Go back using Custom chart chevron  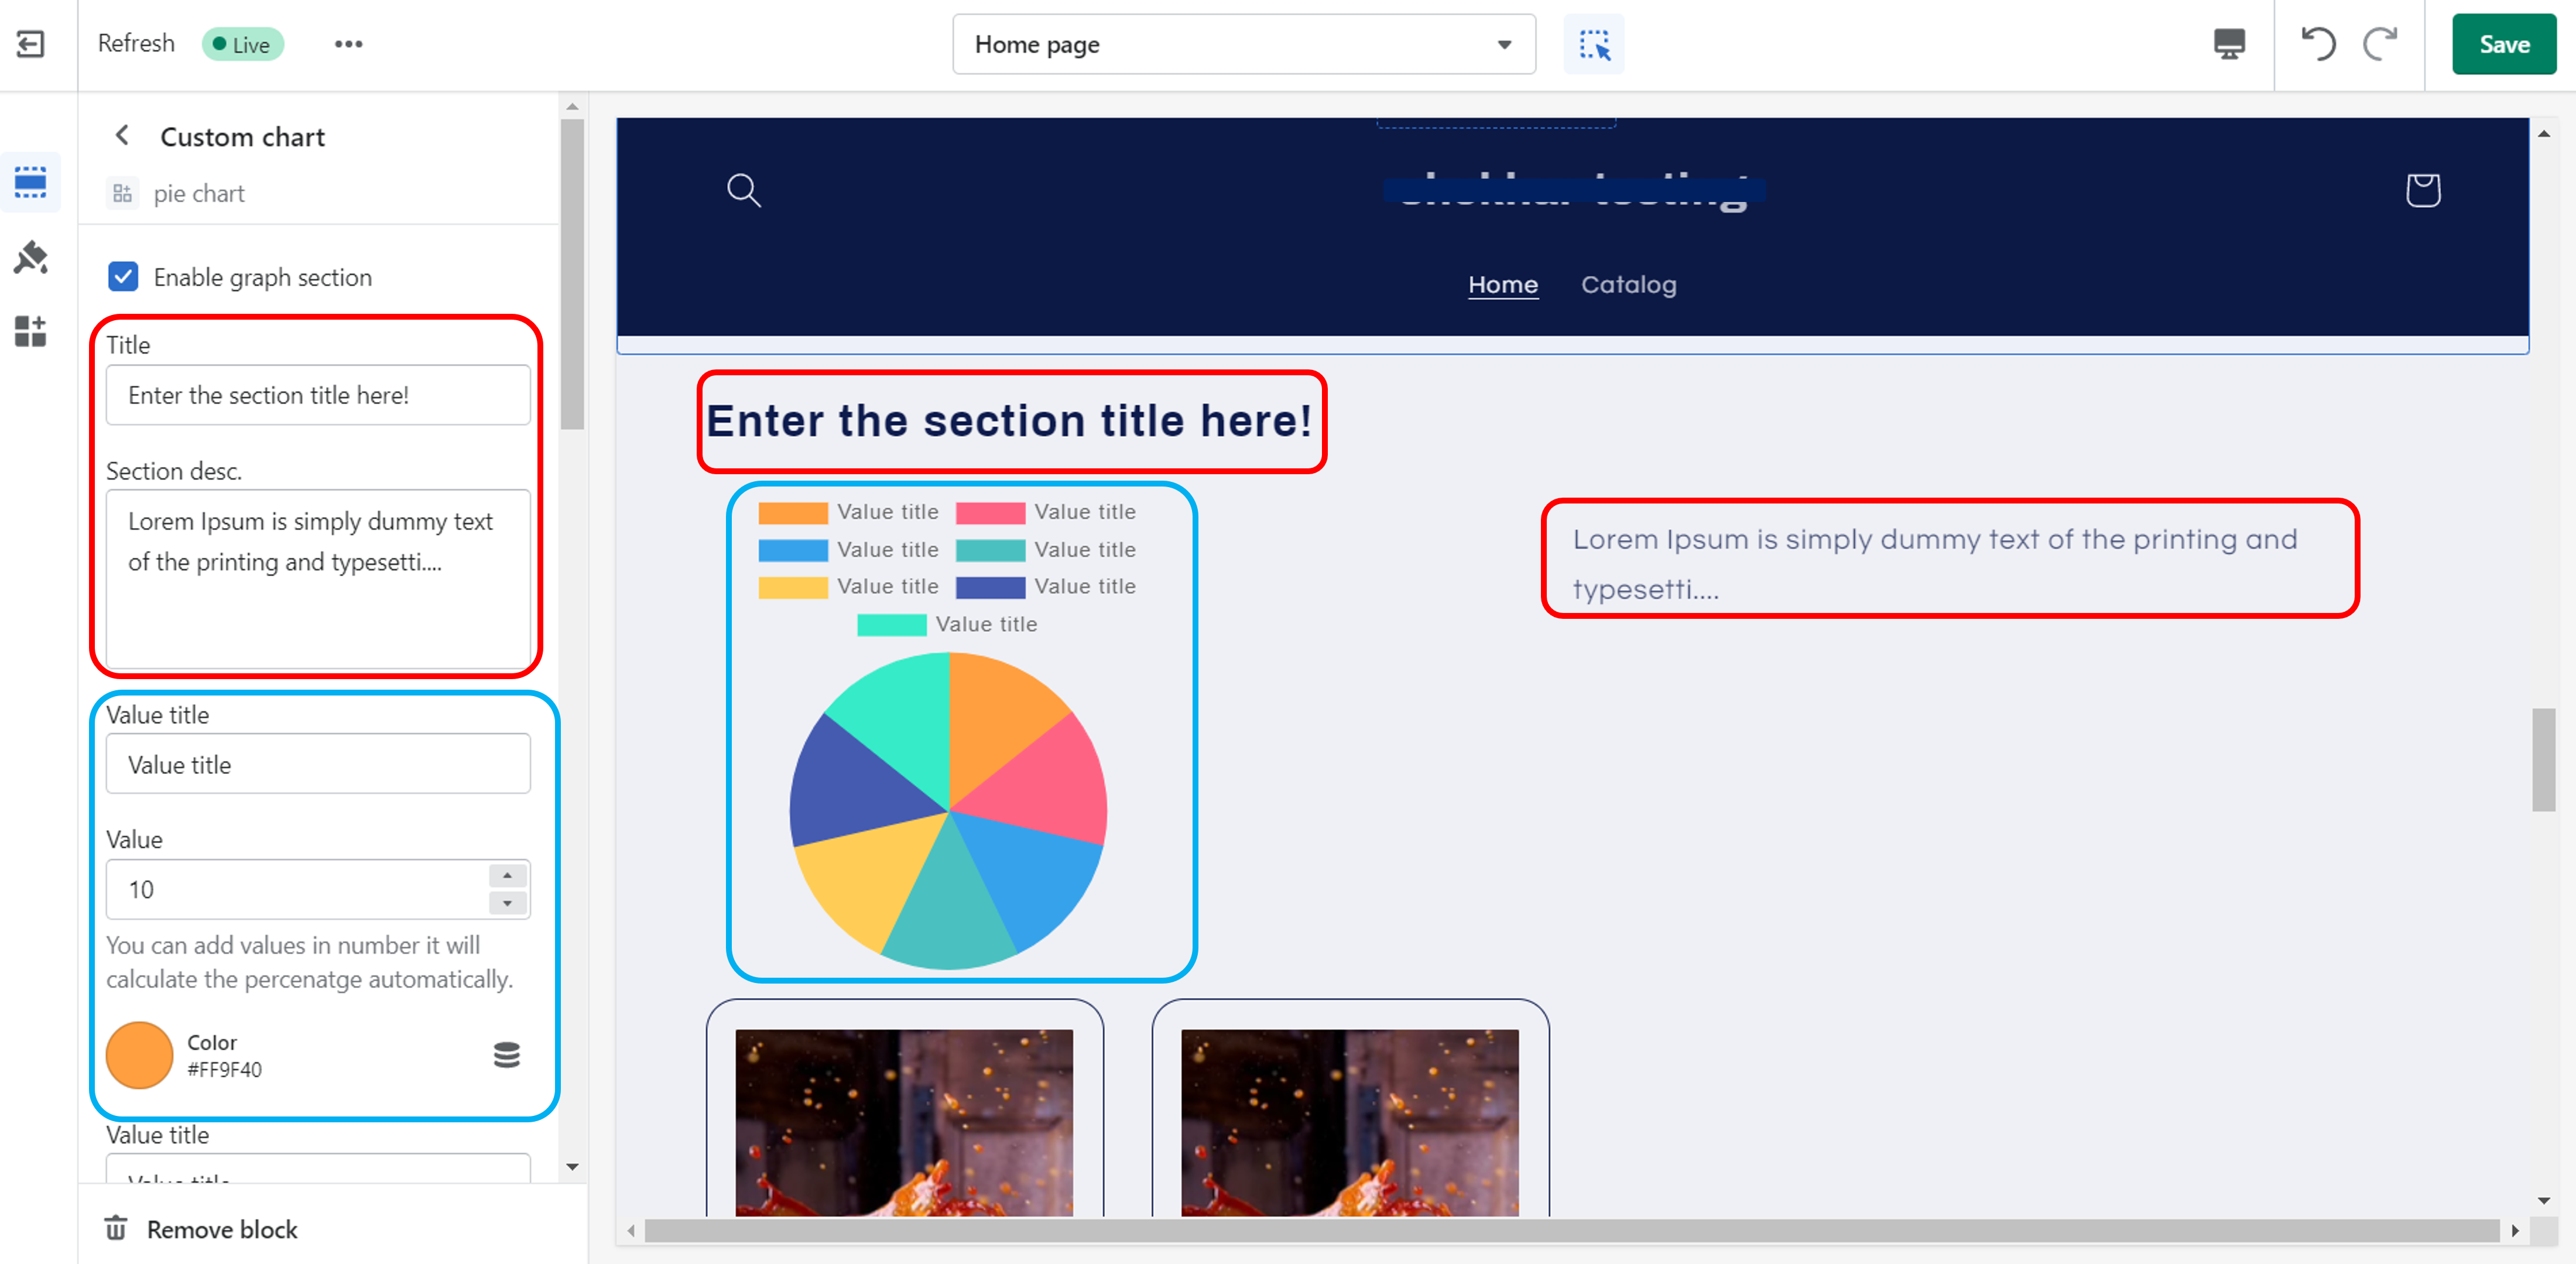point(122,136)
